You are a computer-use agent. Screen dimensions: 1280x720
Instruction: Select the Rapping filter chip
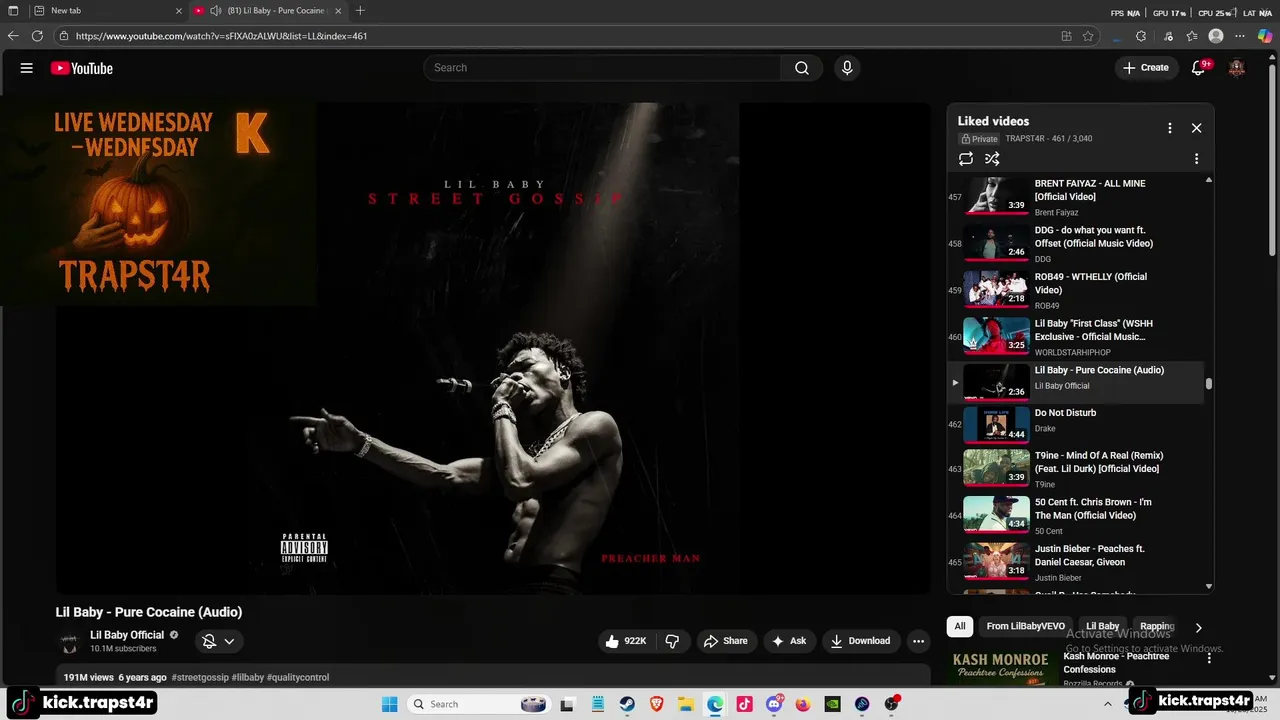click(1157, 626)
